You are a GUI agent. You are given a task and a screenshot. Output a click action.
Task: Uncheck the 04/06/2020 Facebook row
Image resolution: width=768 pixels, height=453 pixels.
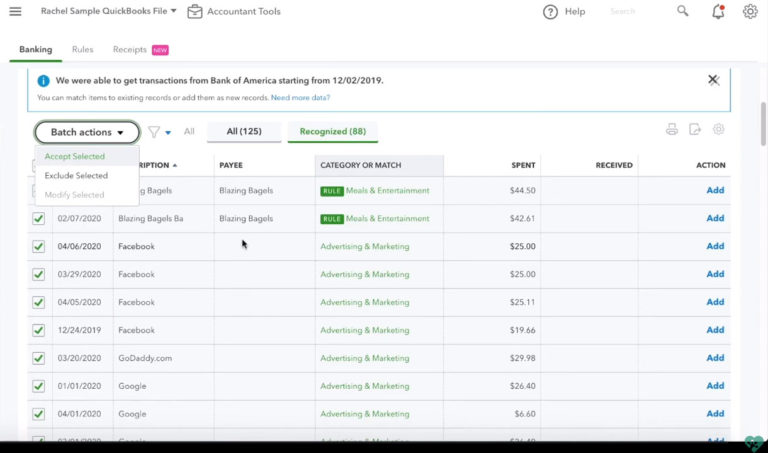click(38, 246)
